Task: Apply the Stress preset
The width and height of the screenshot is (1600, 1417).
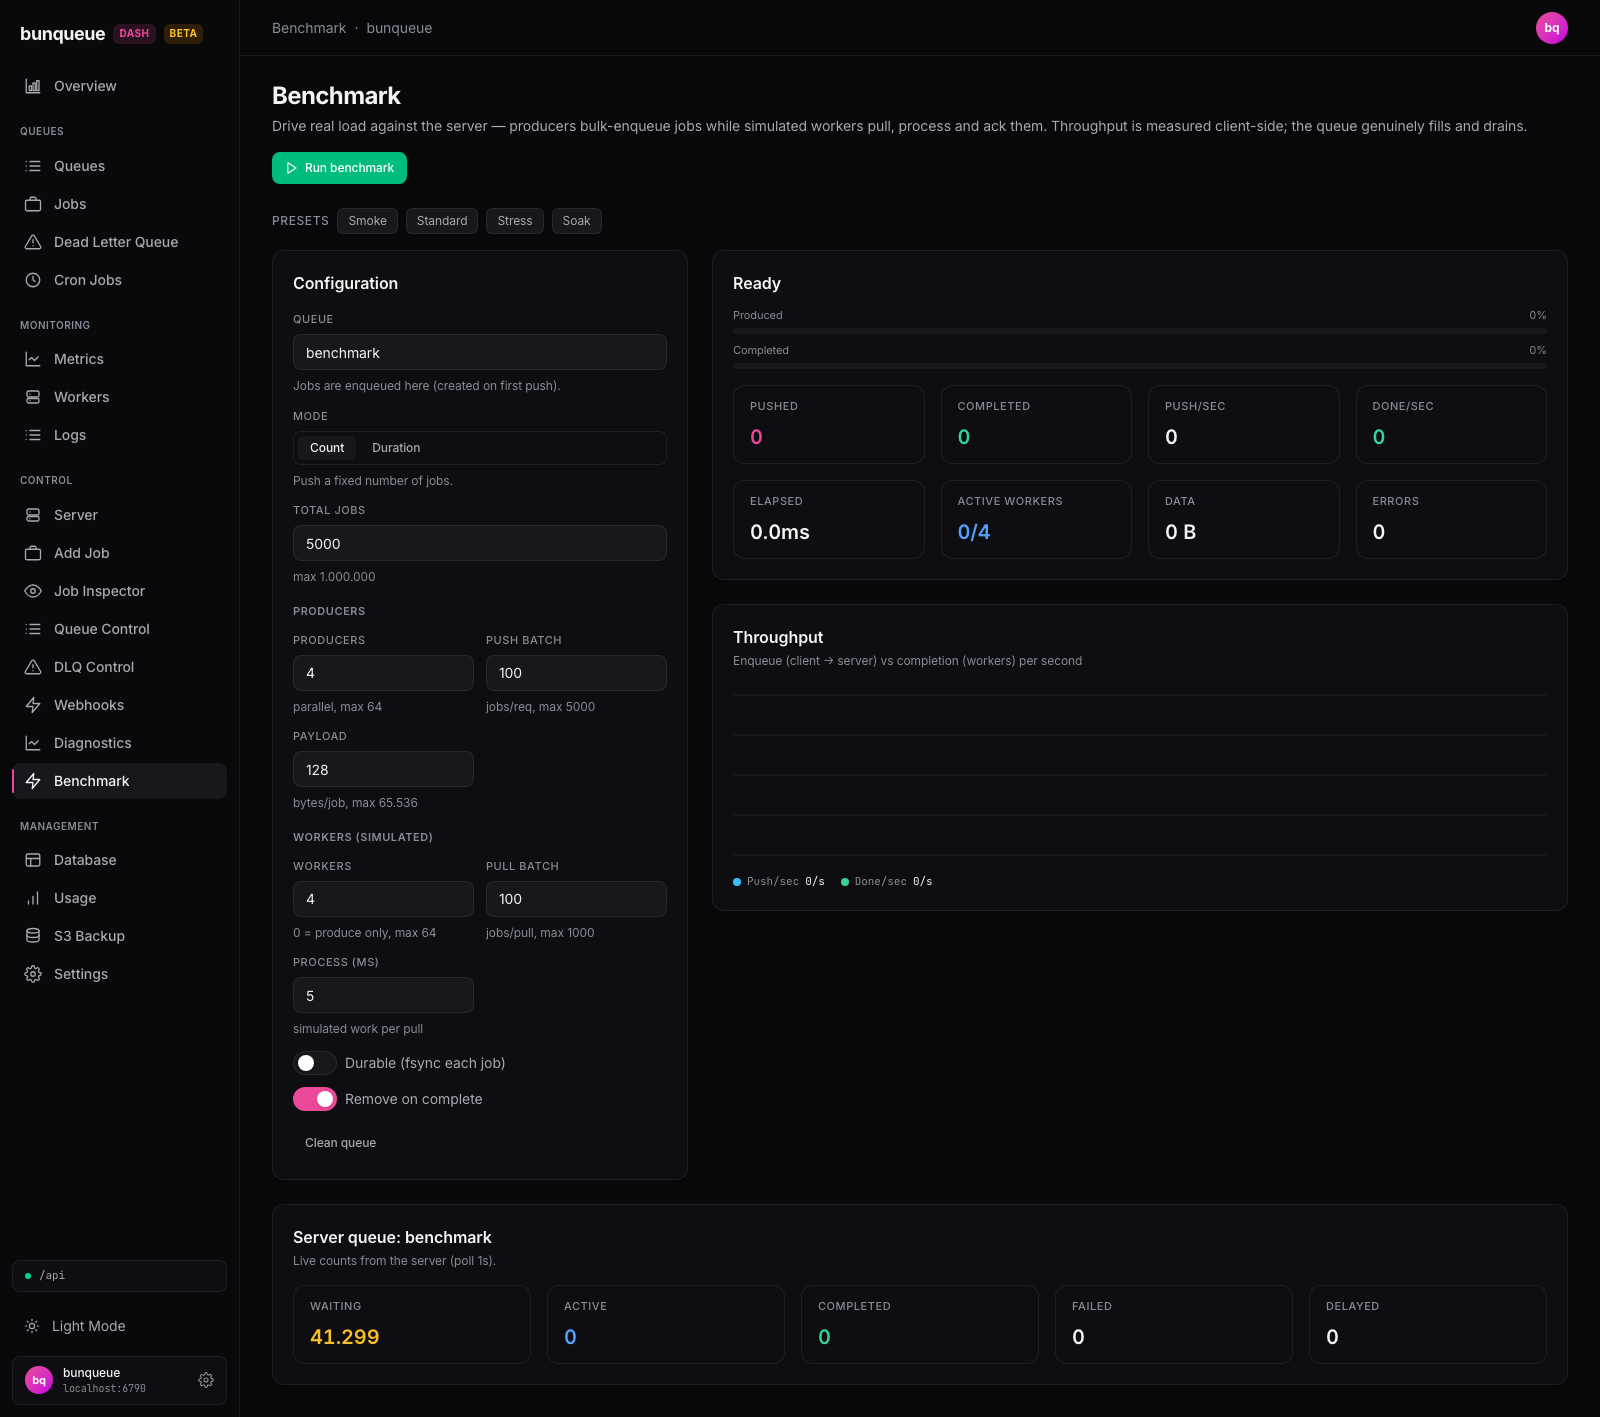Action: (515, 221)
